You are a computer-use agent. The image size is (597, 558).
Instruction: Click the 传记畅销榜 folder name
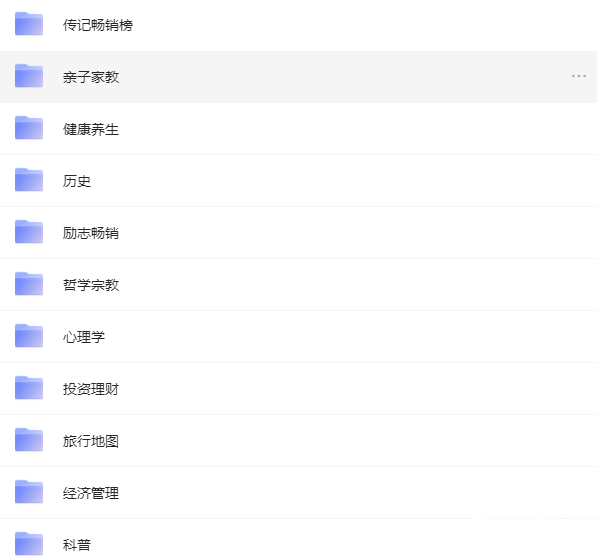pos(98,25)
